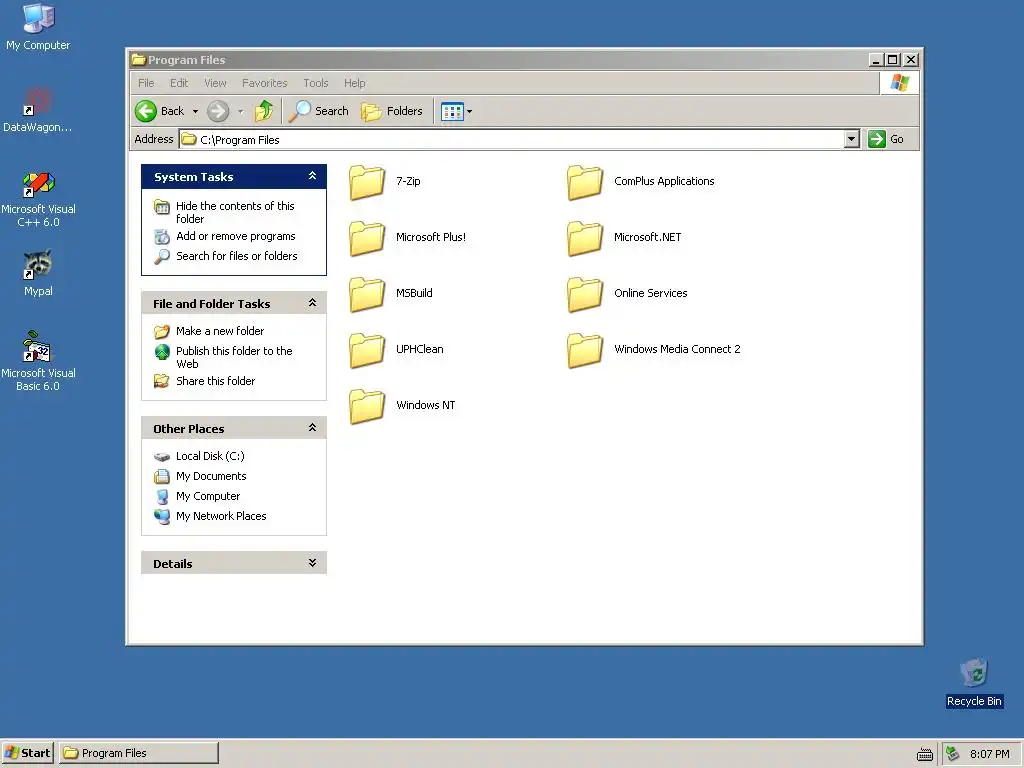Click the Views icon in toolbar
The height and width of the screenshot is (768, 1024).
pos(452,112)
